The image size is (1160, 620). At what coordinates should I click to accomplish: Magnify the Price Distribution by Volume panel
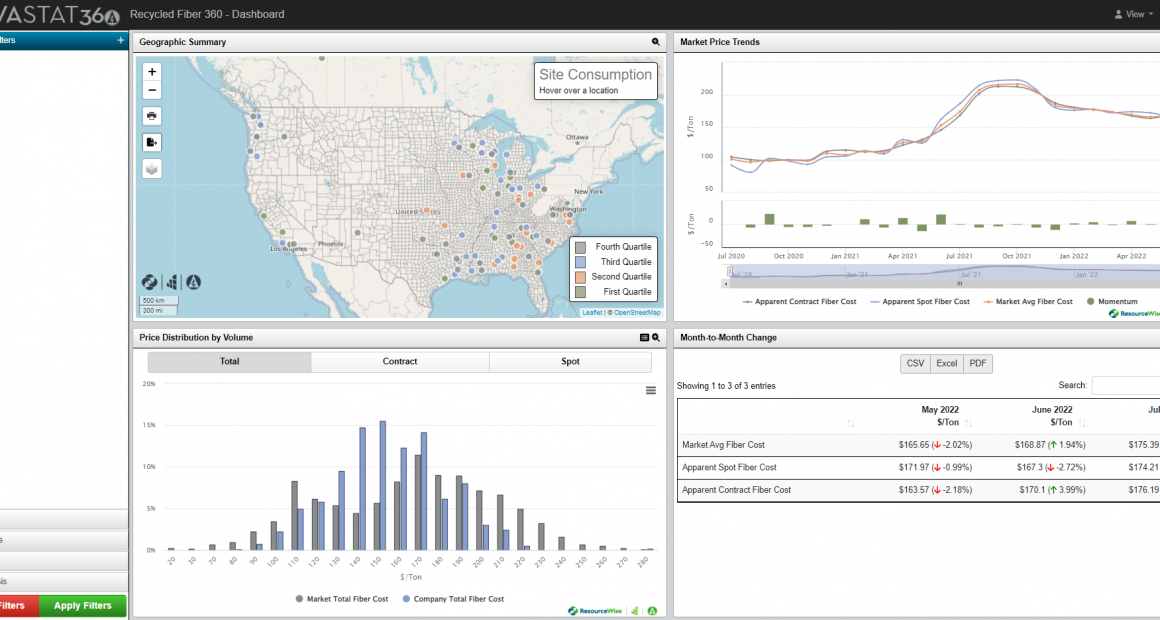click(656, 338)
